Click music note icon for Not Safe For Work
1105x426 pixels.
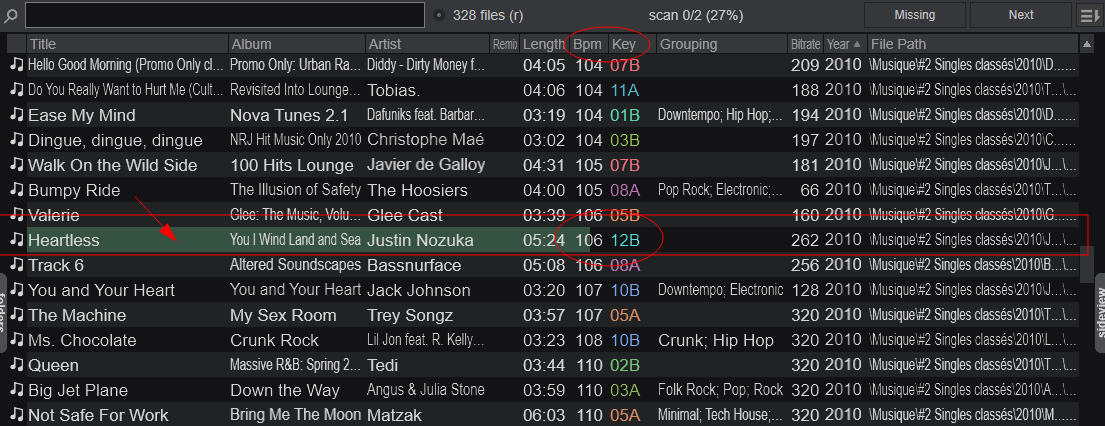coord(17,415)
